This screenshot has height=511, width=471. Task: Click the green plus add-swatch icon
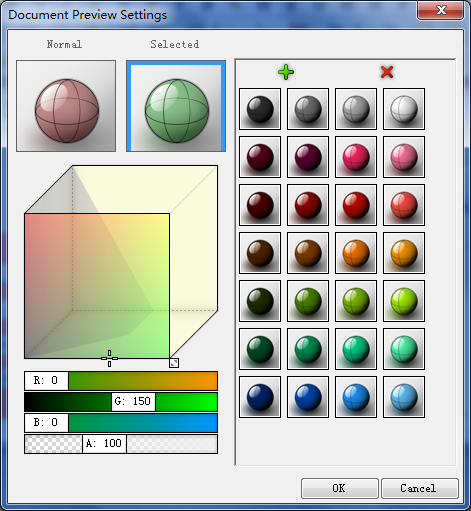pos(286,72)
